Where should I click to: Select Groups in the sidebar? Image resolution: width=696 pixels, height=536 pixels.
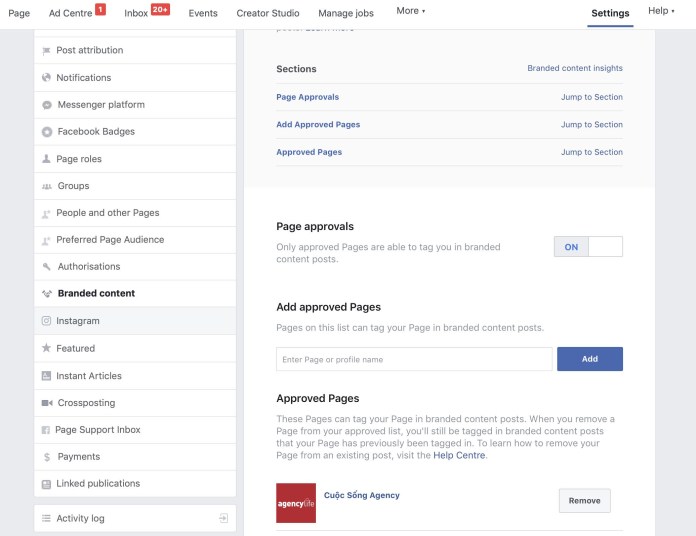pyautogui.click(x=135, y=186)
